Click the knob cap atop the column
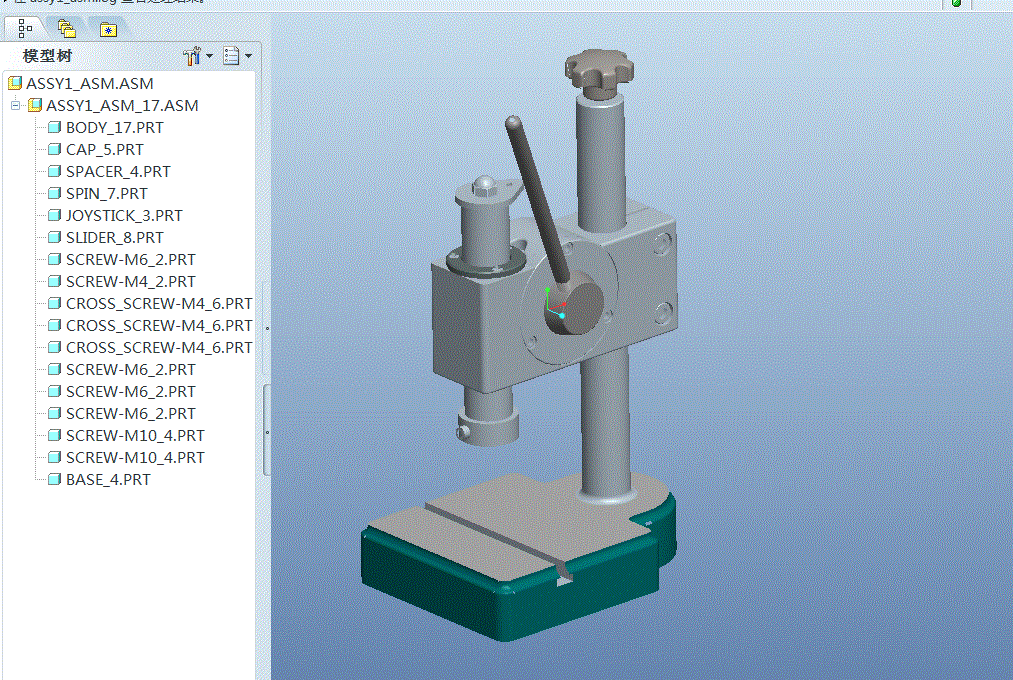The image size is (1013, 680). (599, 70)
